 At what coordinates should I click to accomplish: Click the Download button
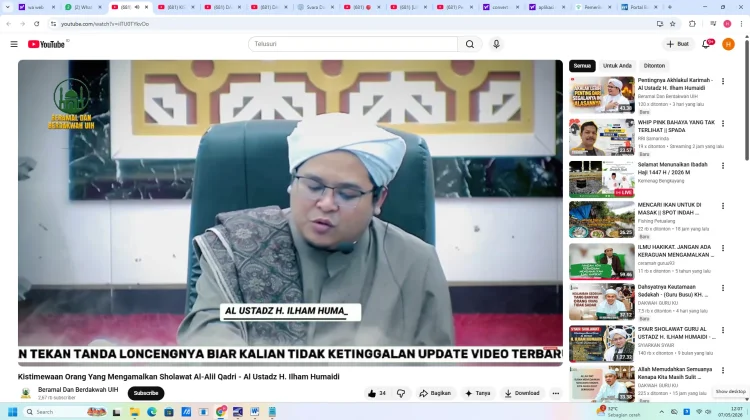pos(522,393)
